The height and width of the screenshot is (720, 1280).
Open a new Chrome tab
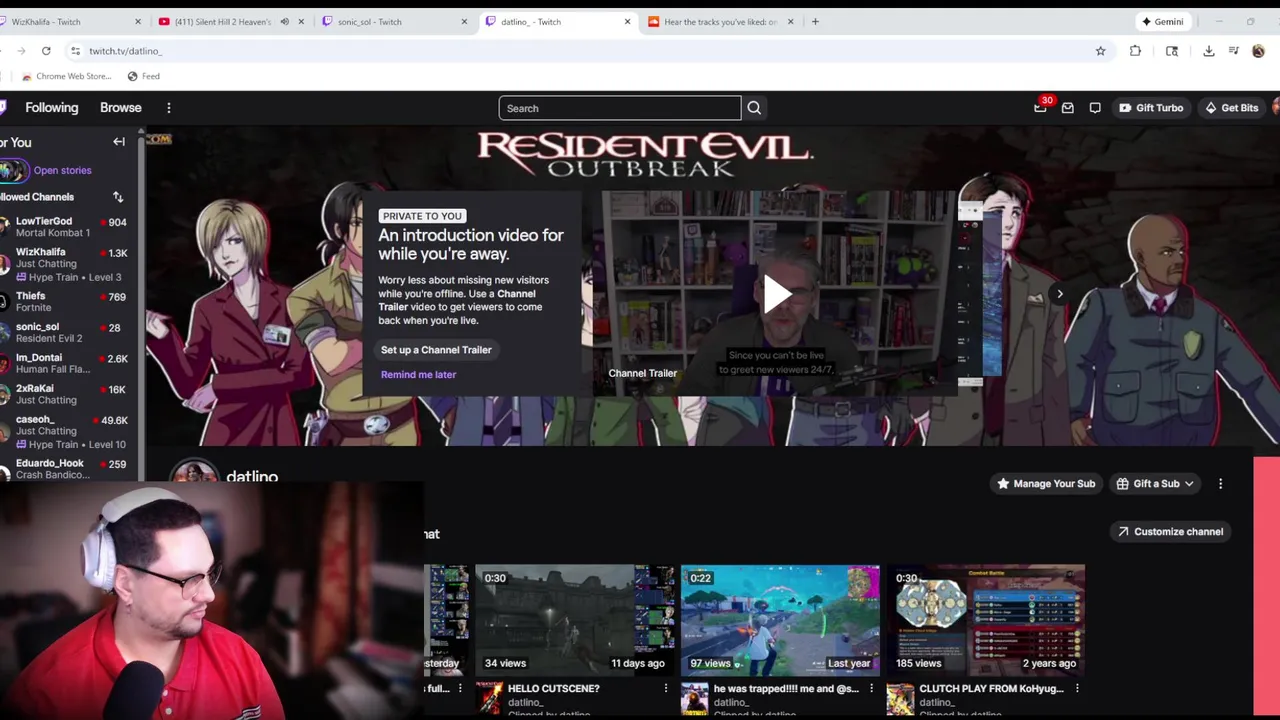tap(815, 21)
